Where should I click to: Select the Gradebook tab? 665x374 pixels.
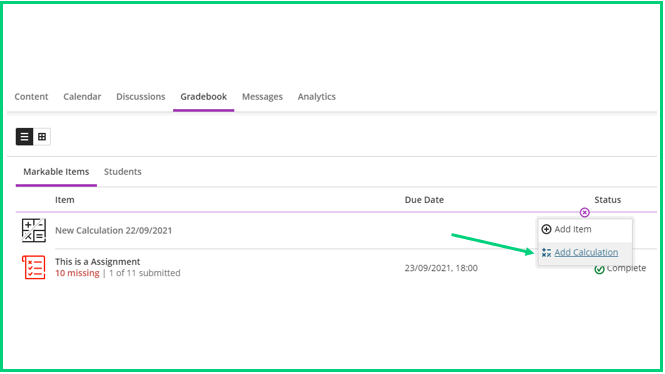click(x=204, y=97)
